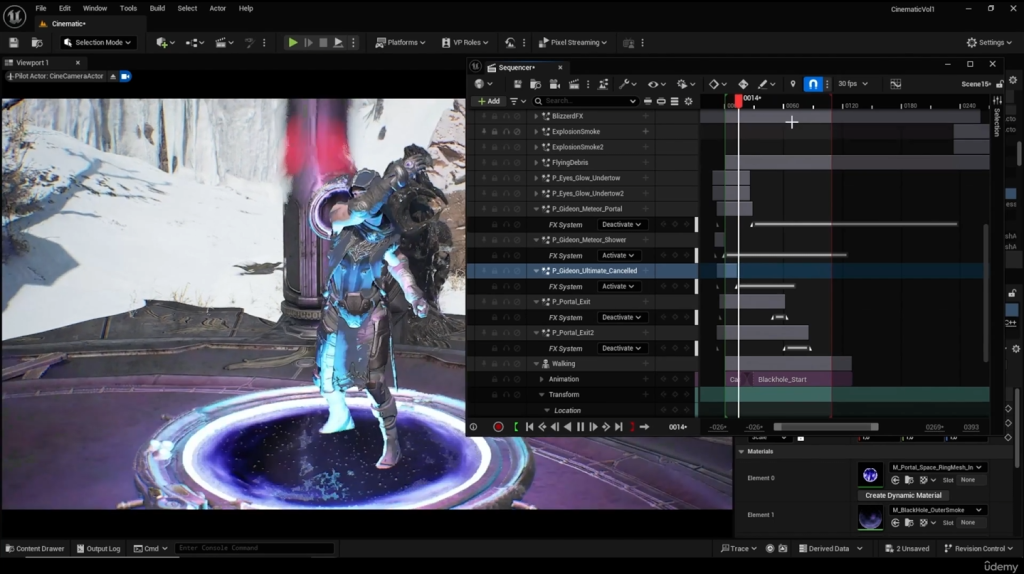Open the Sequencer curve editor icon
The height and width of the screenshot is (574, 1024).
[x=895, y=84]
